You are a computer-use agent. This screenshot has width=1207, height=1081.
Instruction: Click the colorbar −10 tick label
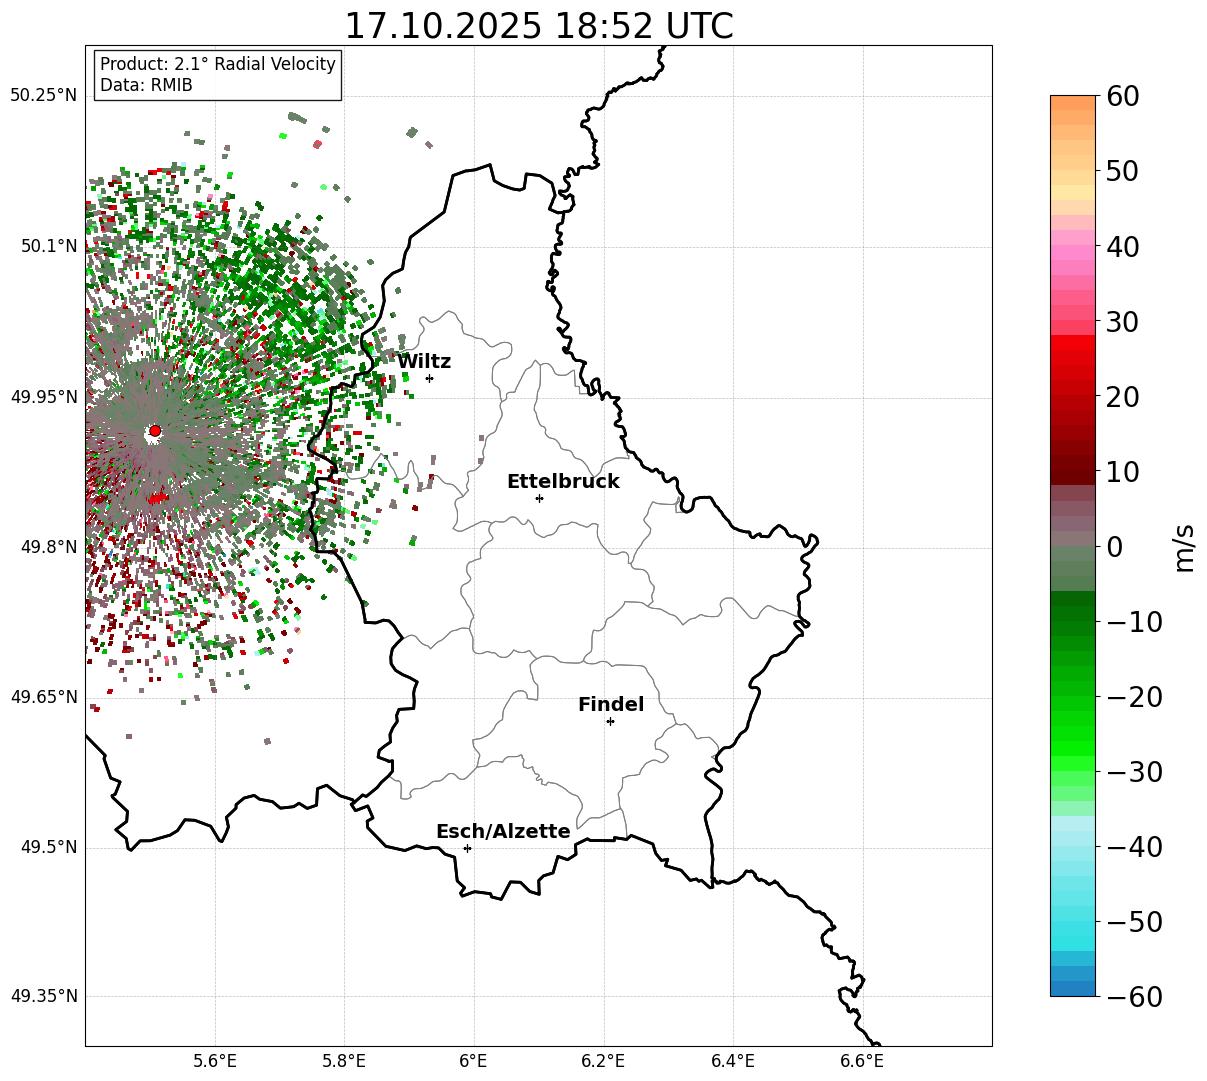tap(1134, 622)
